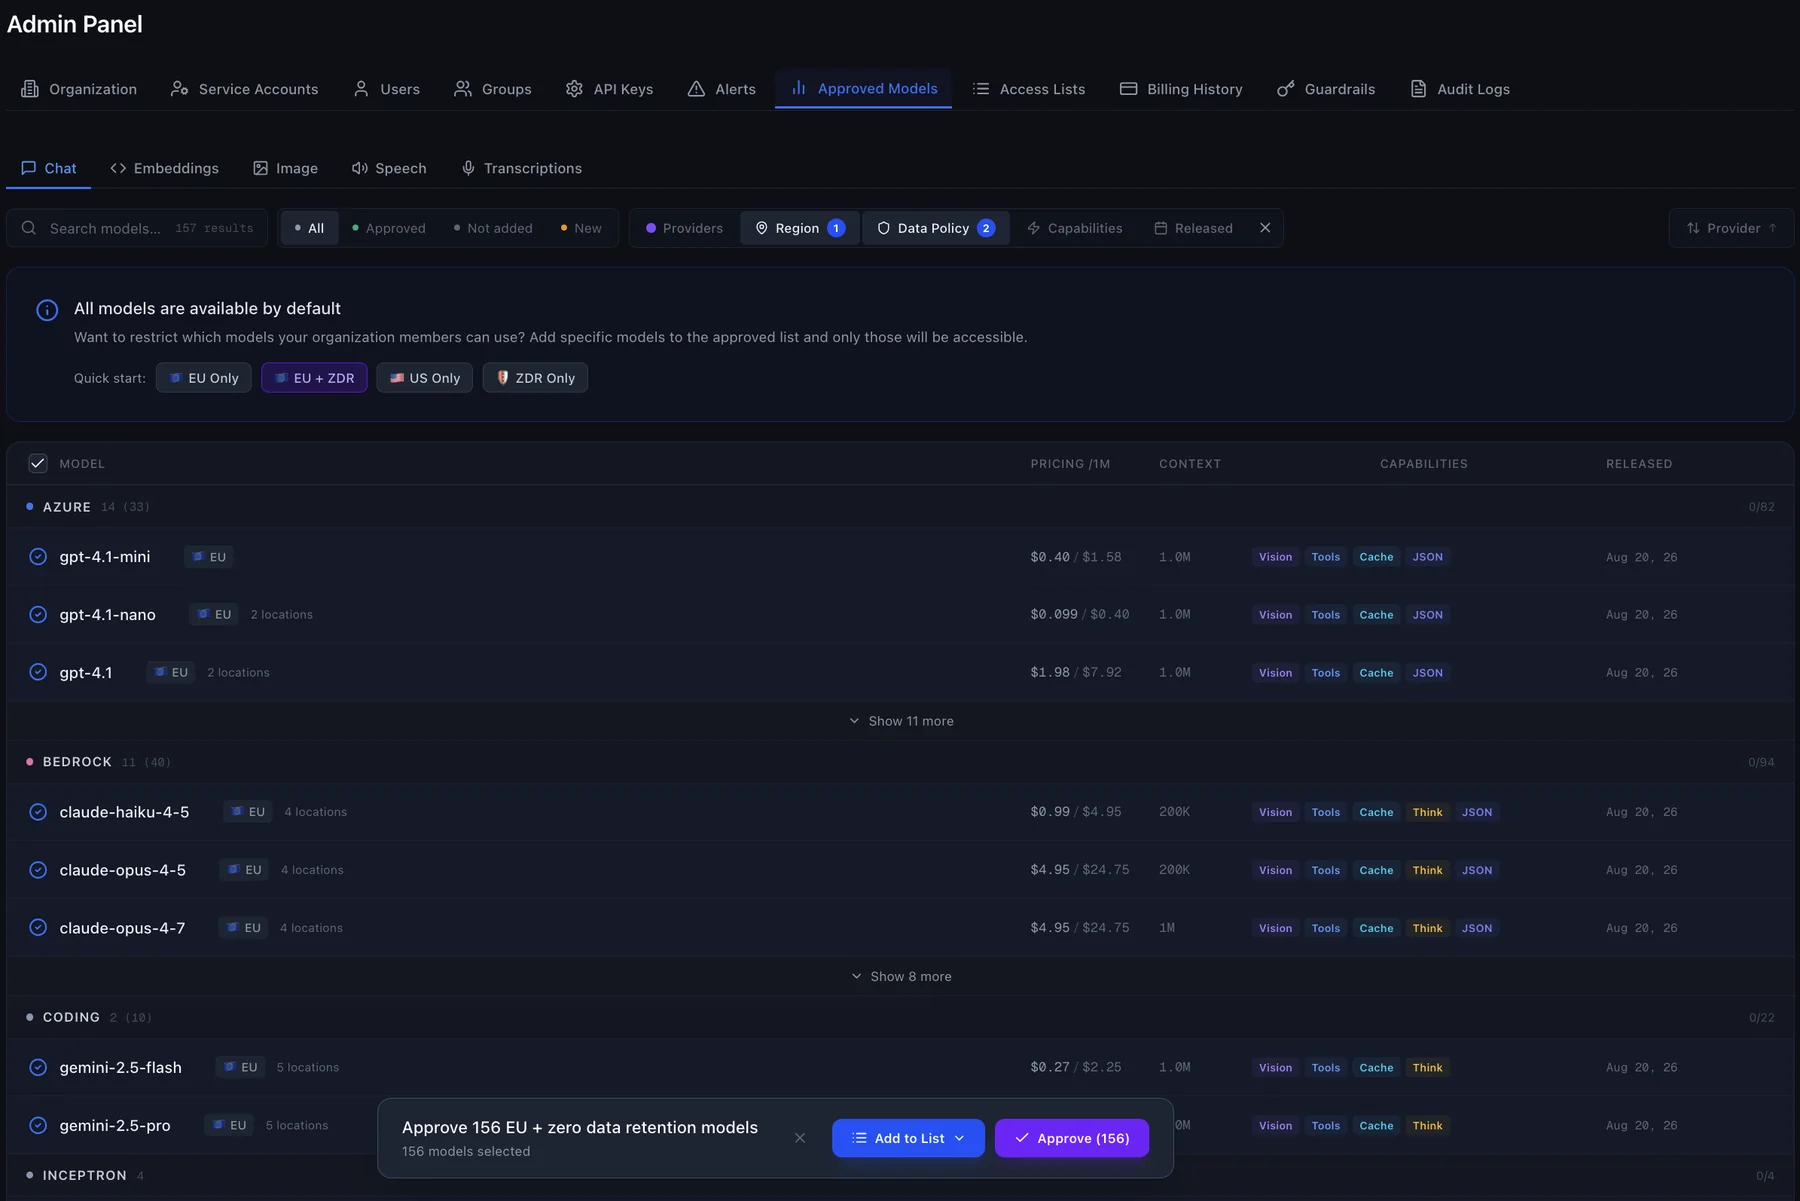Viewport: 1800px width, 1201px height.
Task: Click the search magnifier icon
Action: (29, 228)
